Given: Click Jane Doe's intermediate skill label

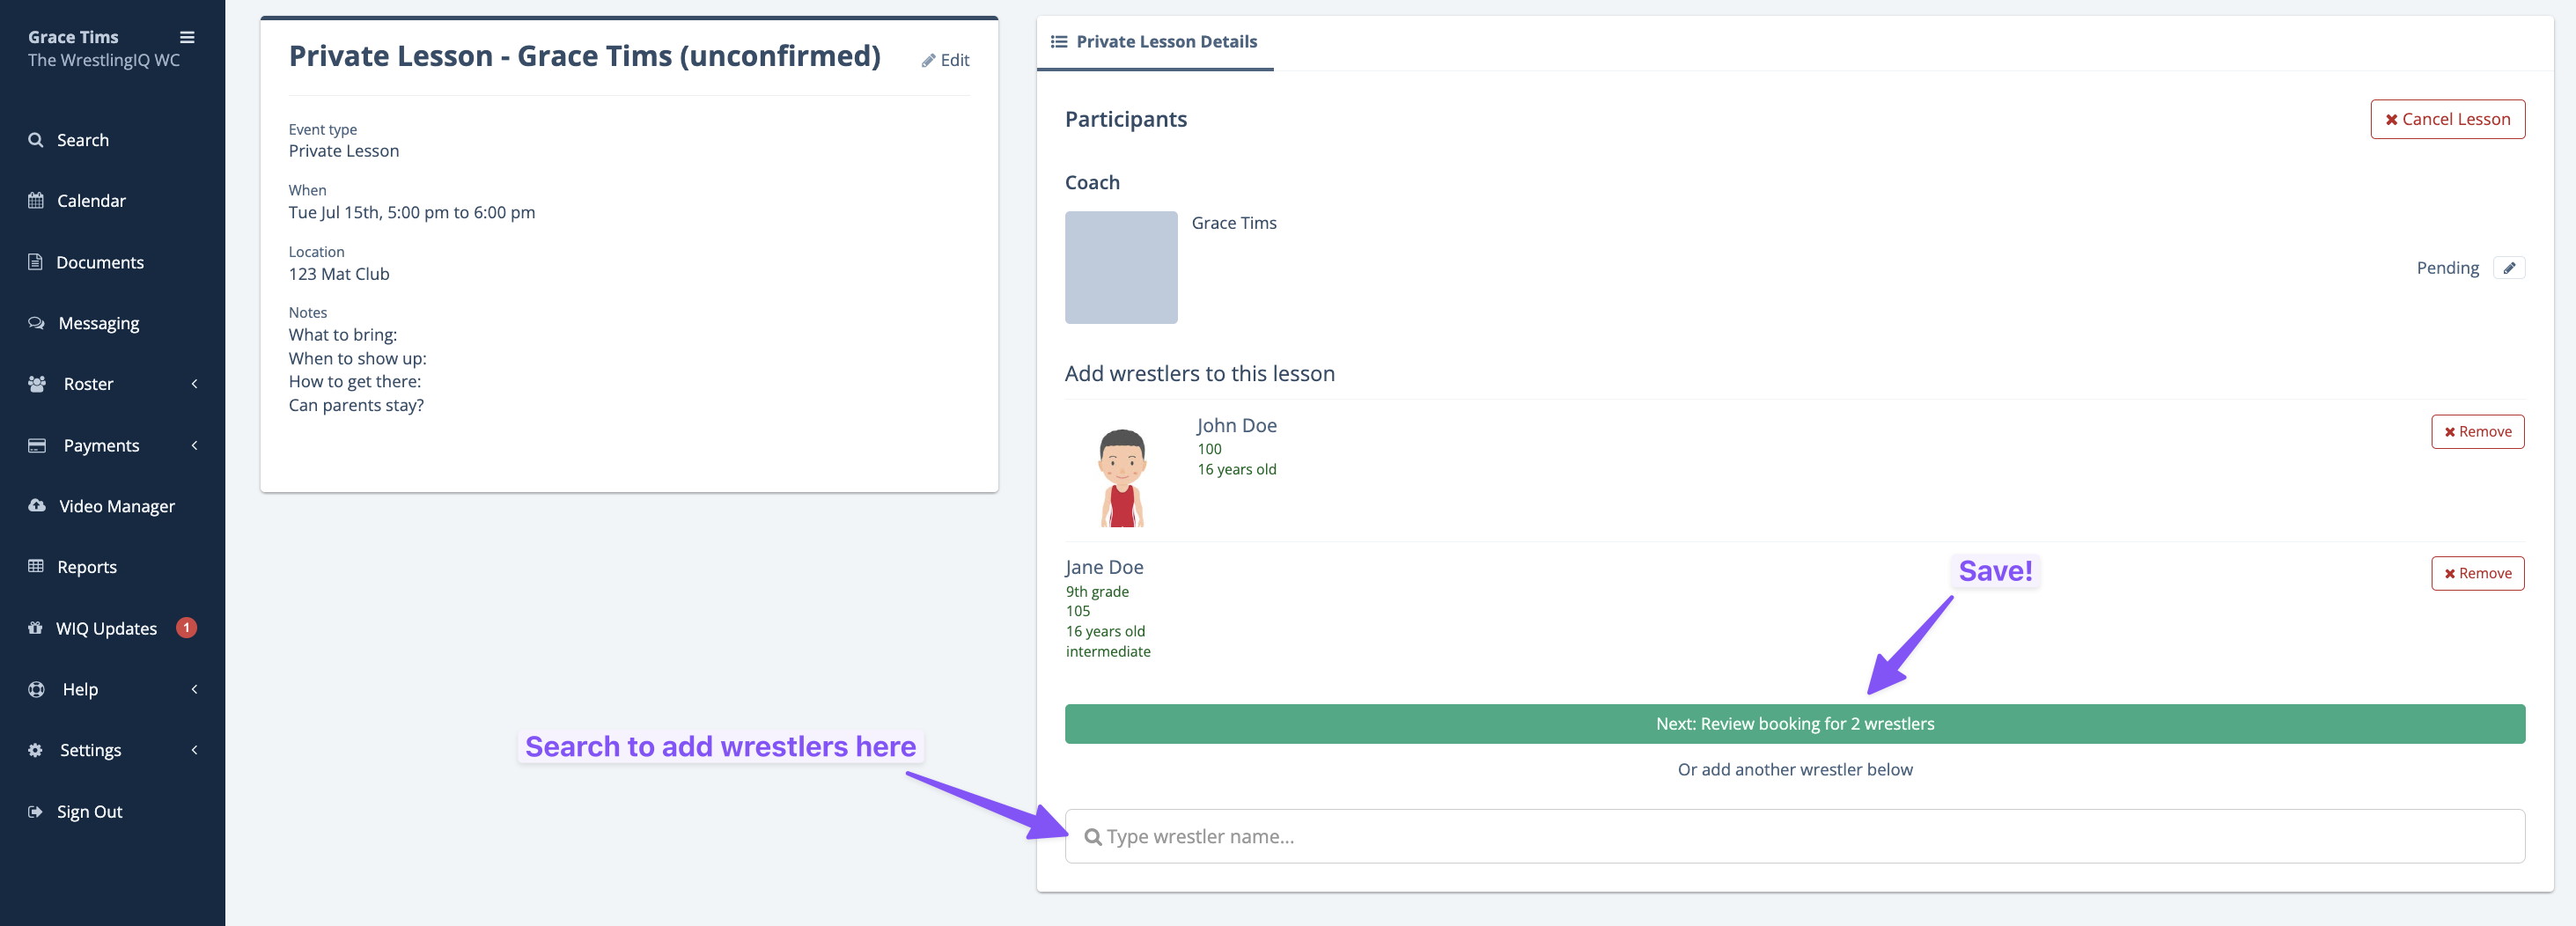Looking at the screenshot, I should (1107, 652).
